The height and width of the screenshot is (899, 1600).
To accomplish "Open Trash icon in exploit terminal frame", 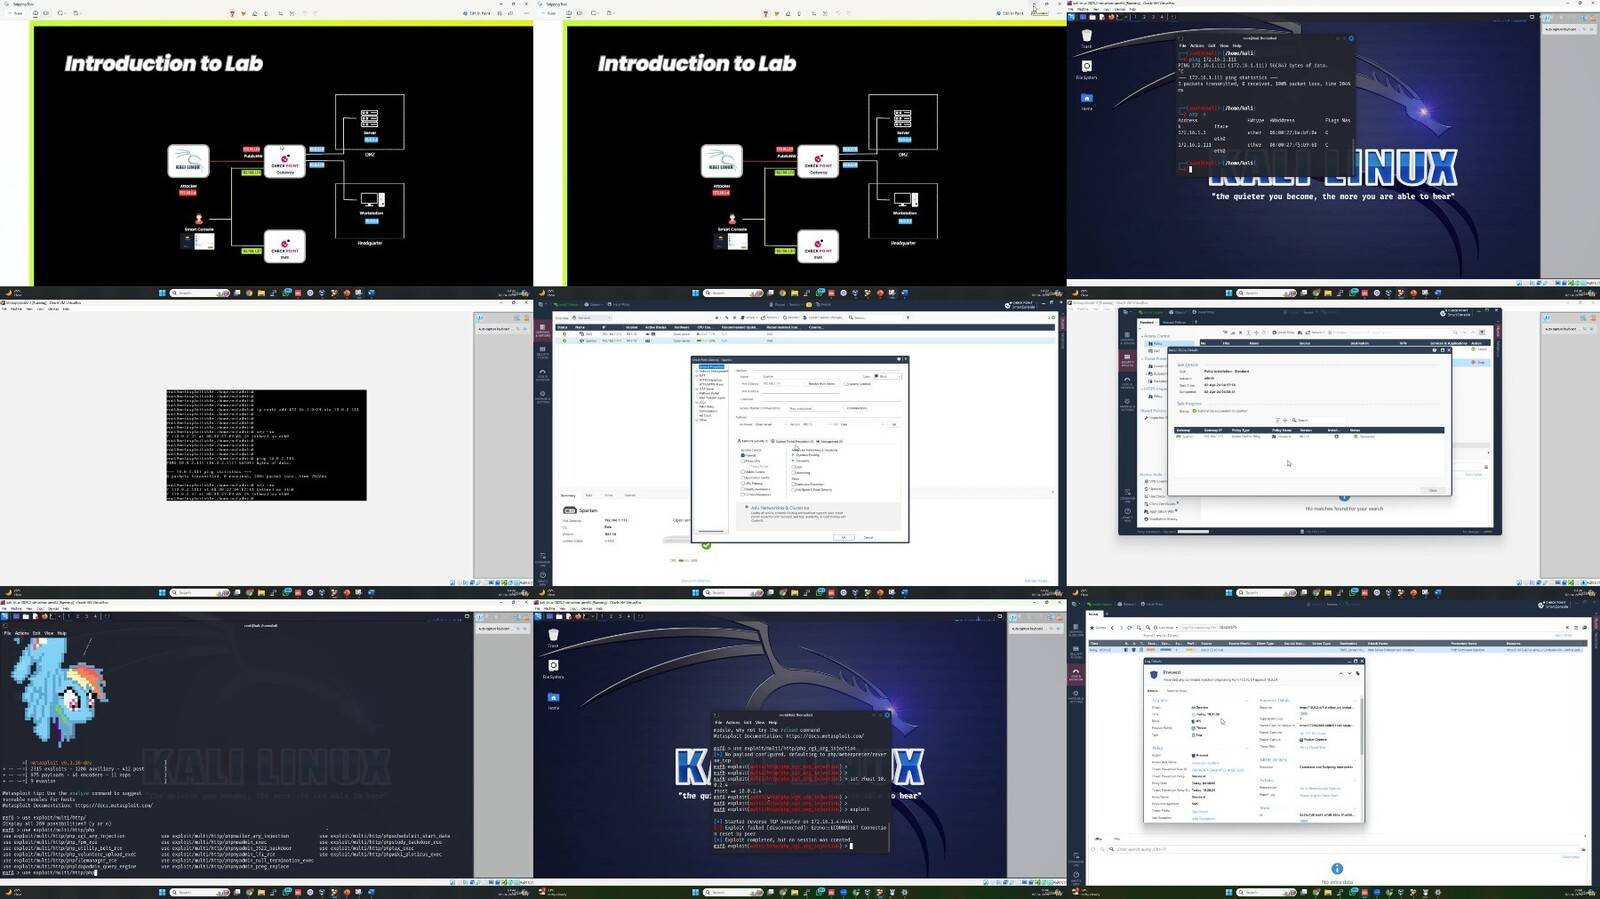I will click(553, 635).
